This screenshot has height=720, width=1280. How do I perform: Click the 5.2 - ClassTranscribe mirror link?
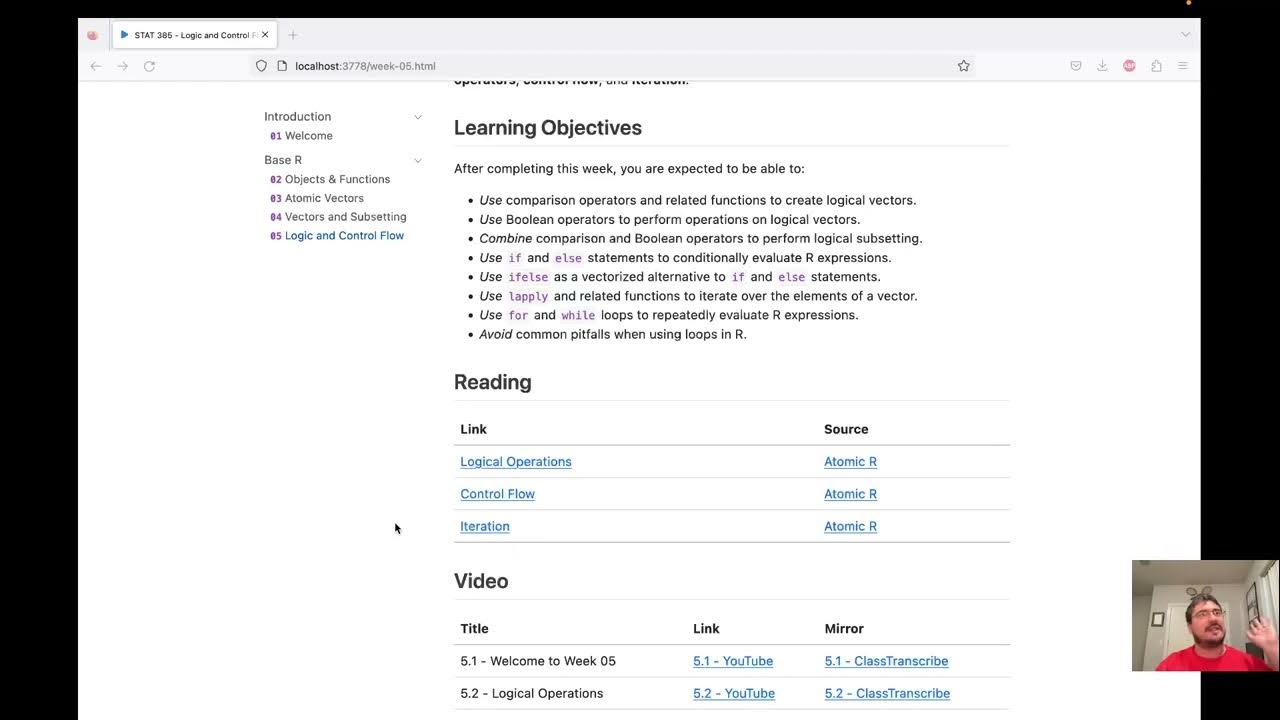coord(886,693)
